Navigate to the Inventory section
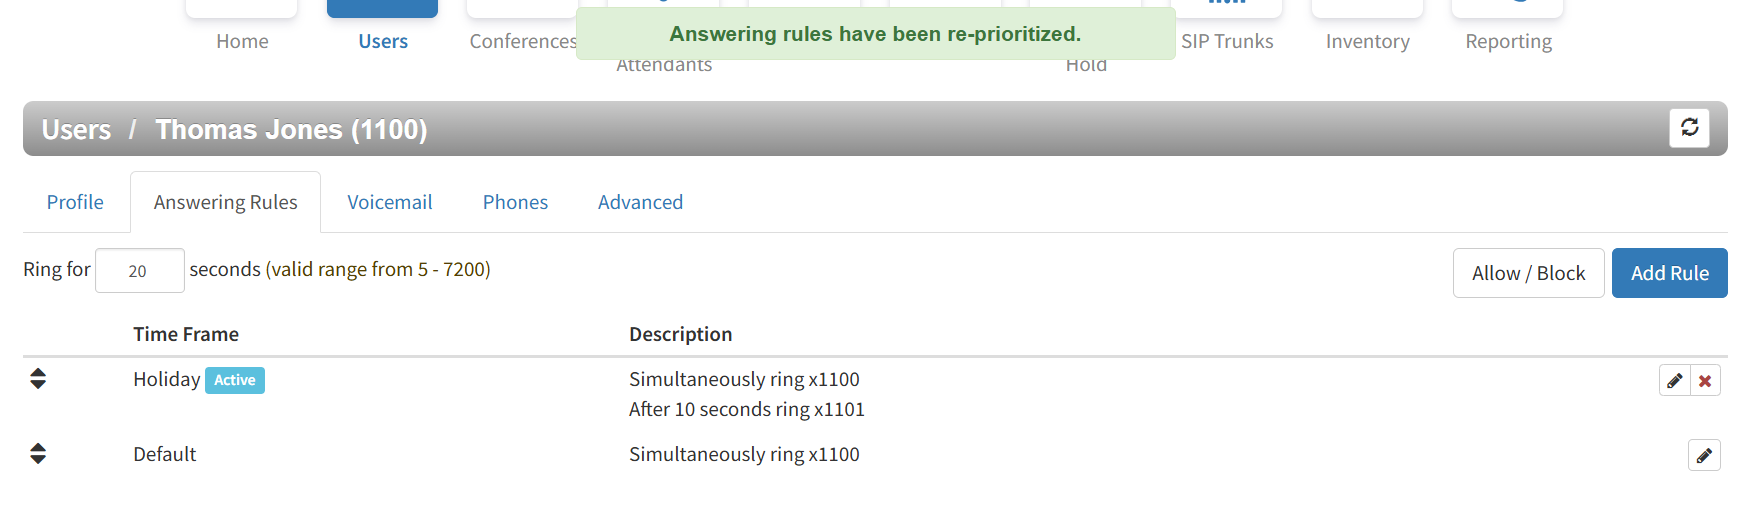 tap(1367, 41)
